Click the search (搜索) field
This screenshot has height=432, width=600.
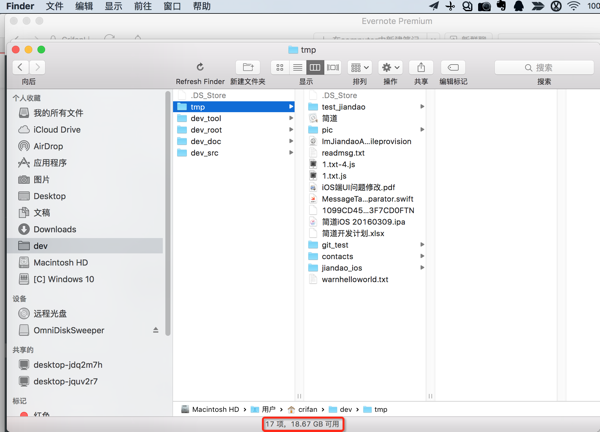tap(544, 67)
